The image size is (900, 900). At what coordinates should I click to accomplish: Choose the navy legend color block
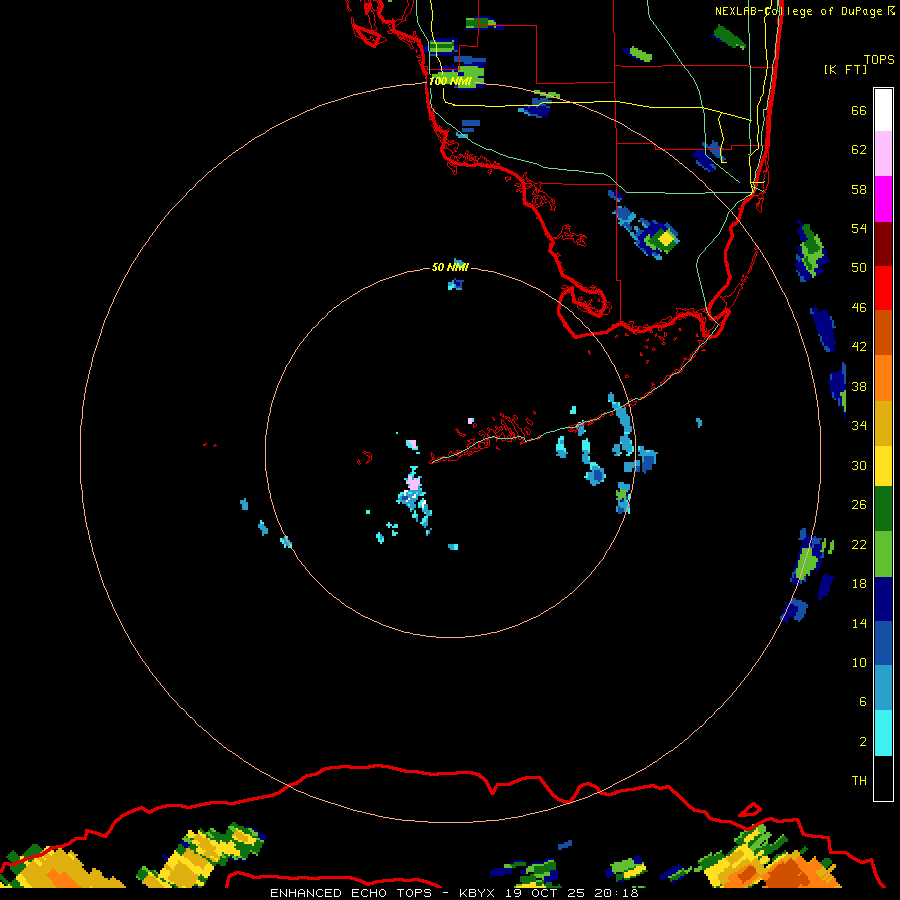883,600
